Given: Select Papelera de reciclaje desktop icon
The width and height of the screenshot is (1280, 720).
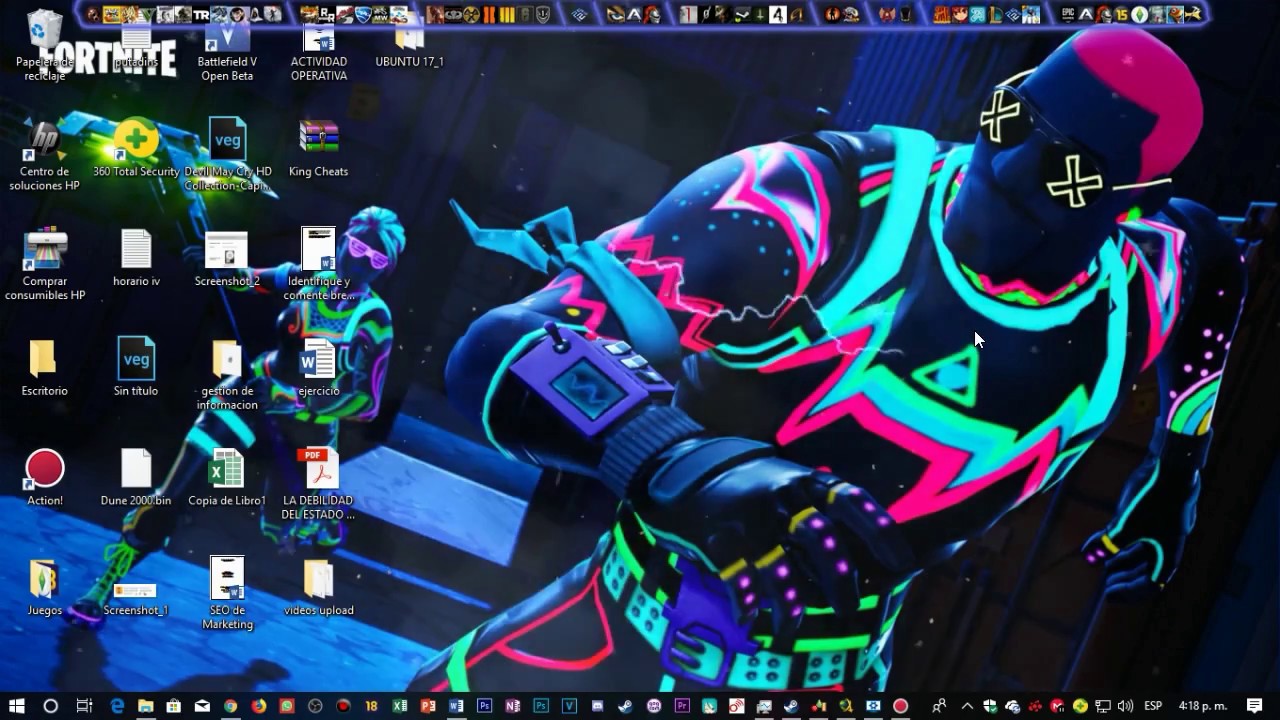Looking at the screenshot, I should click(x=45, y=46).
